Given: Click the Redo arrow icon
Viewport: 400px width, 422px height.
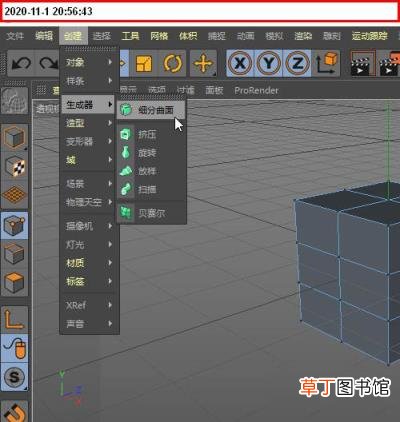Looking at the screenshot, I should click(48, 63).
